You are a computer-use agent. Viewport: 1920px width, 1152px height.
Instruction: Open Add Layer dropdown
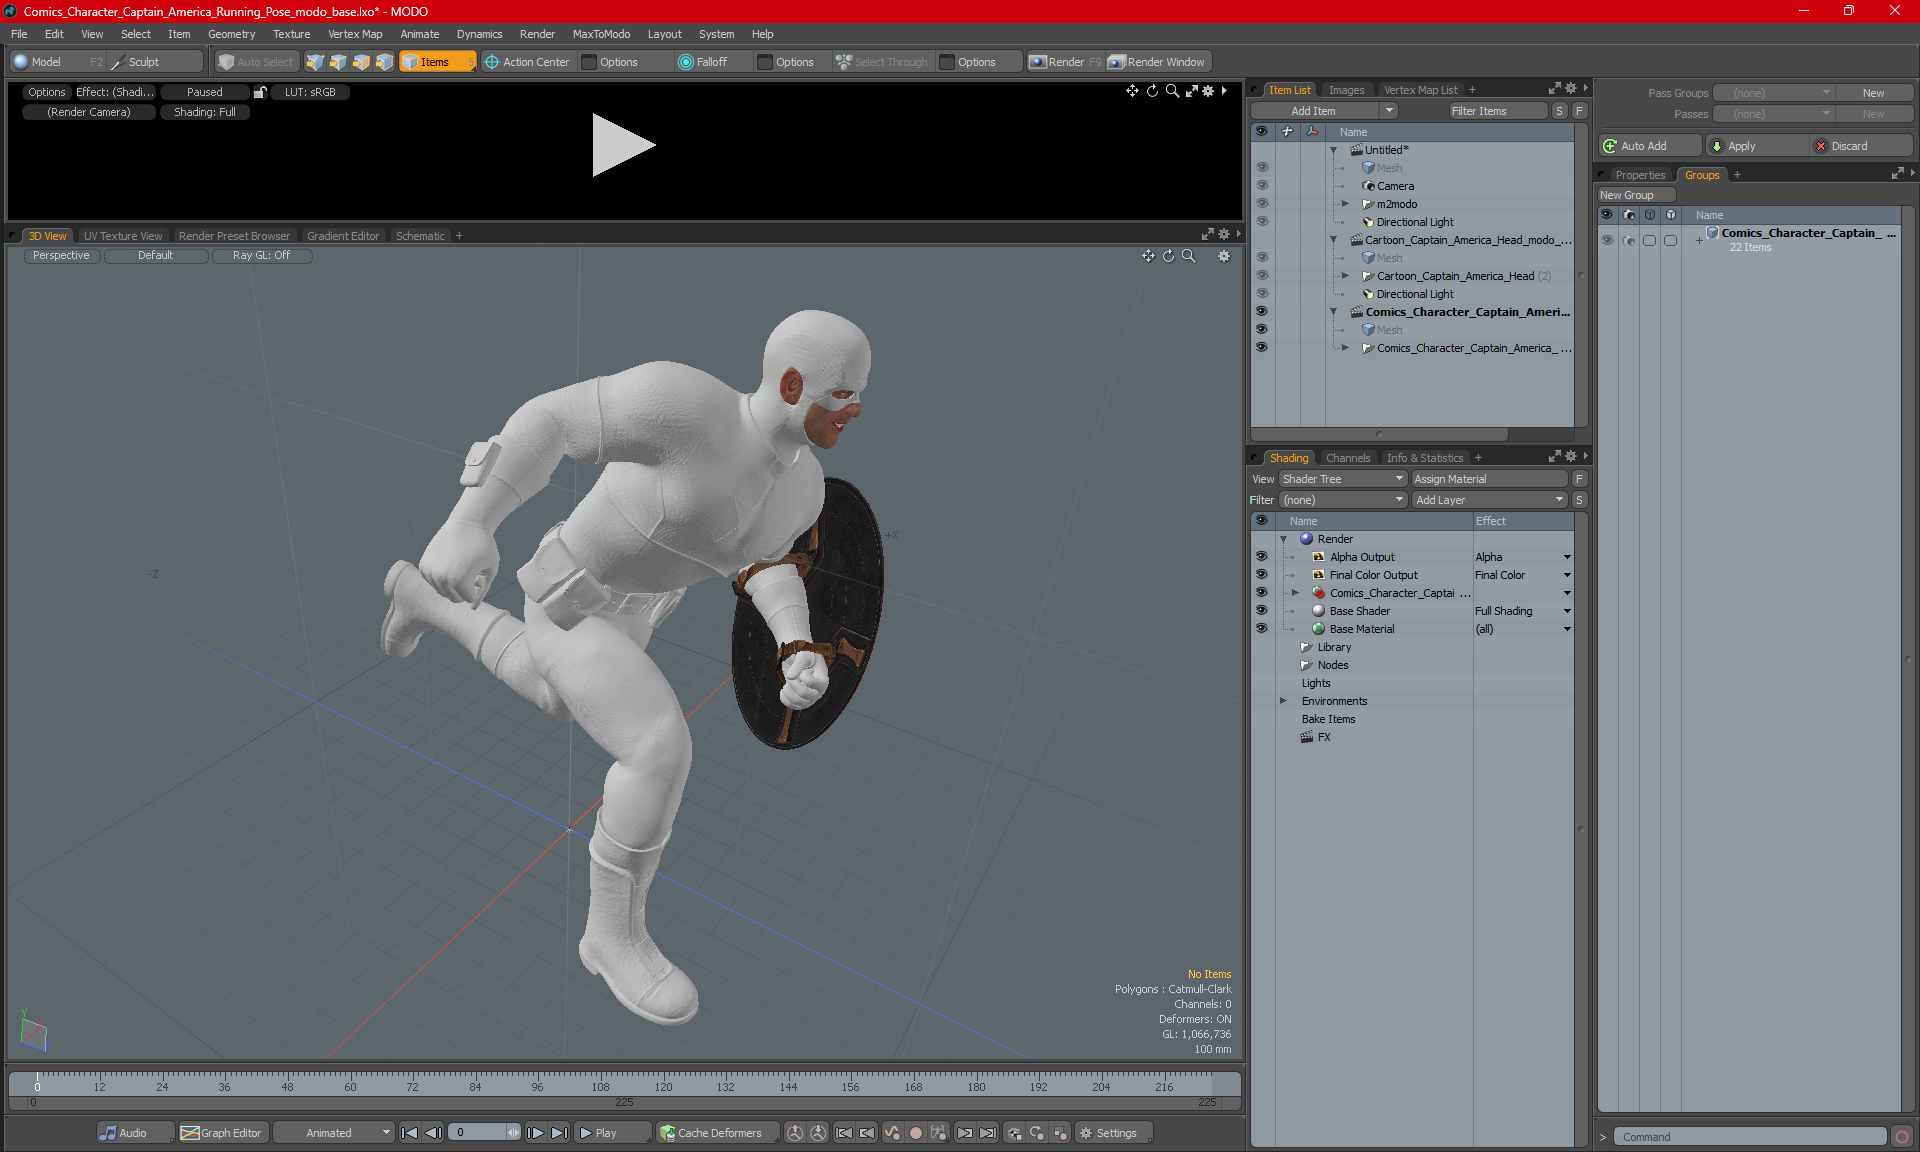1490,500
